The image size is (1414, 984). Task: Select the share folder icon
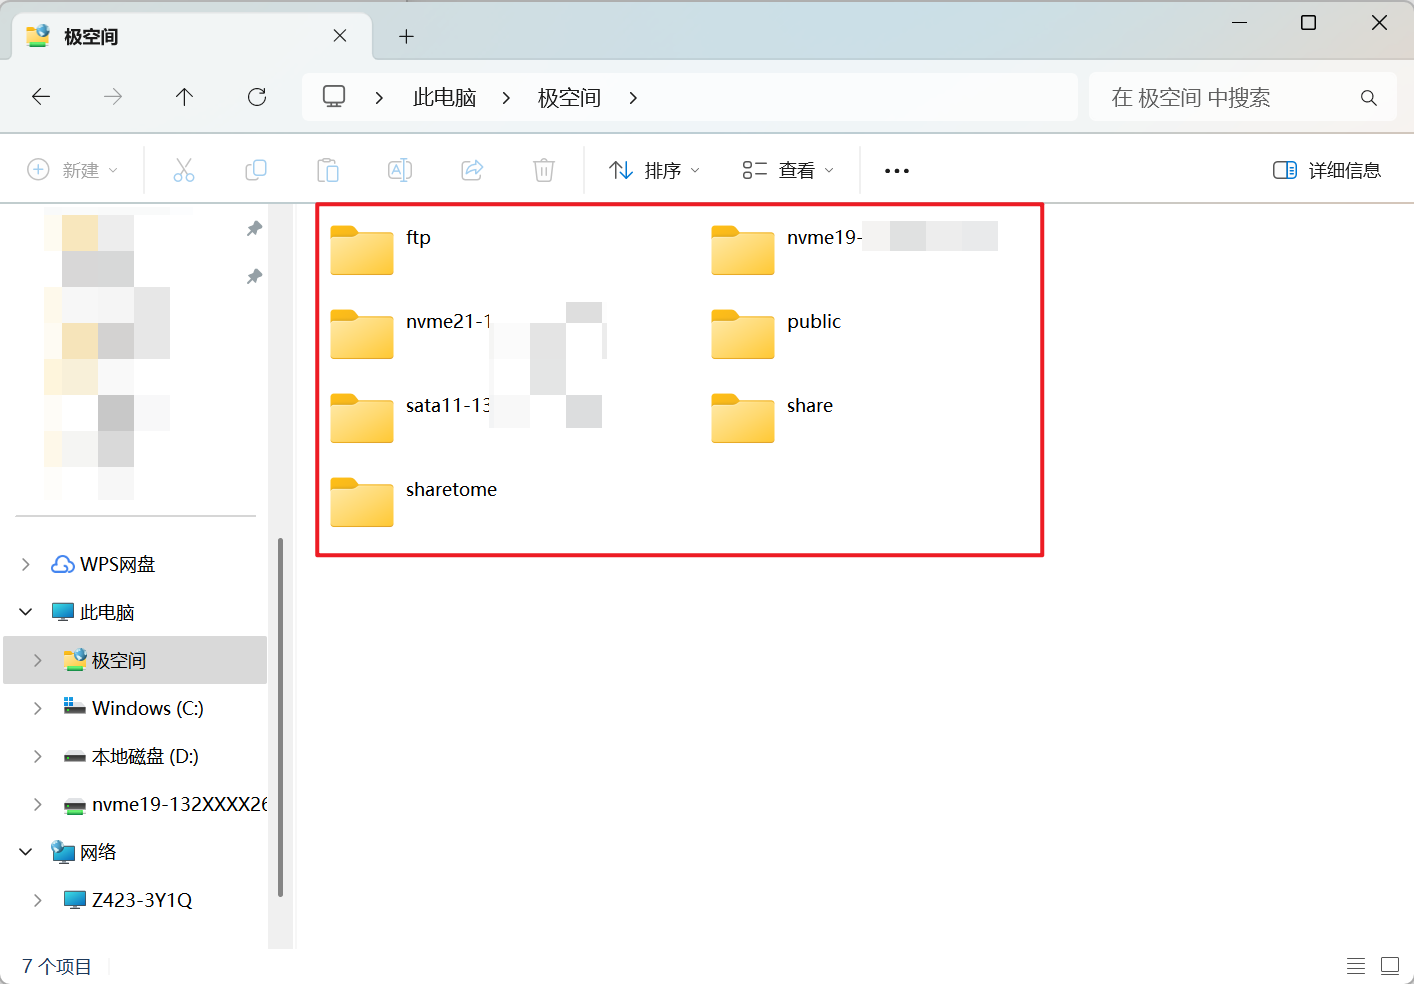point(743,418)
